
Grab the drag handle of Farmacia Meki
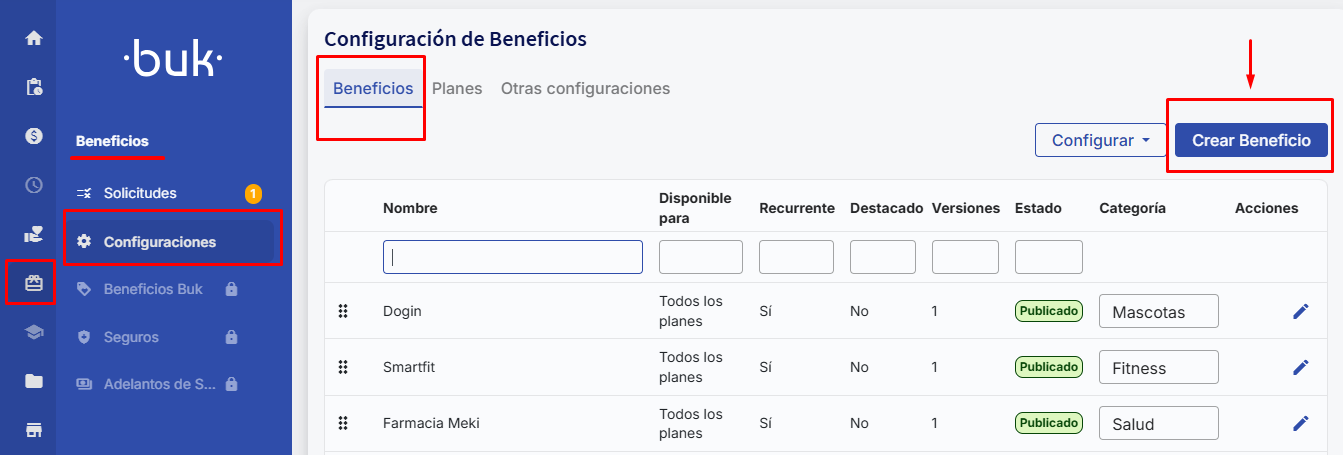coord(343,423)
